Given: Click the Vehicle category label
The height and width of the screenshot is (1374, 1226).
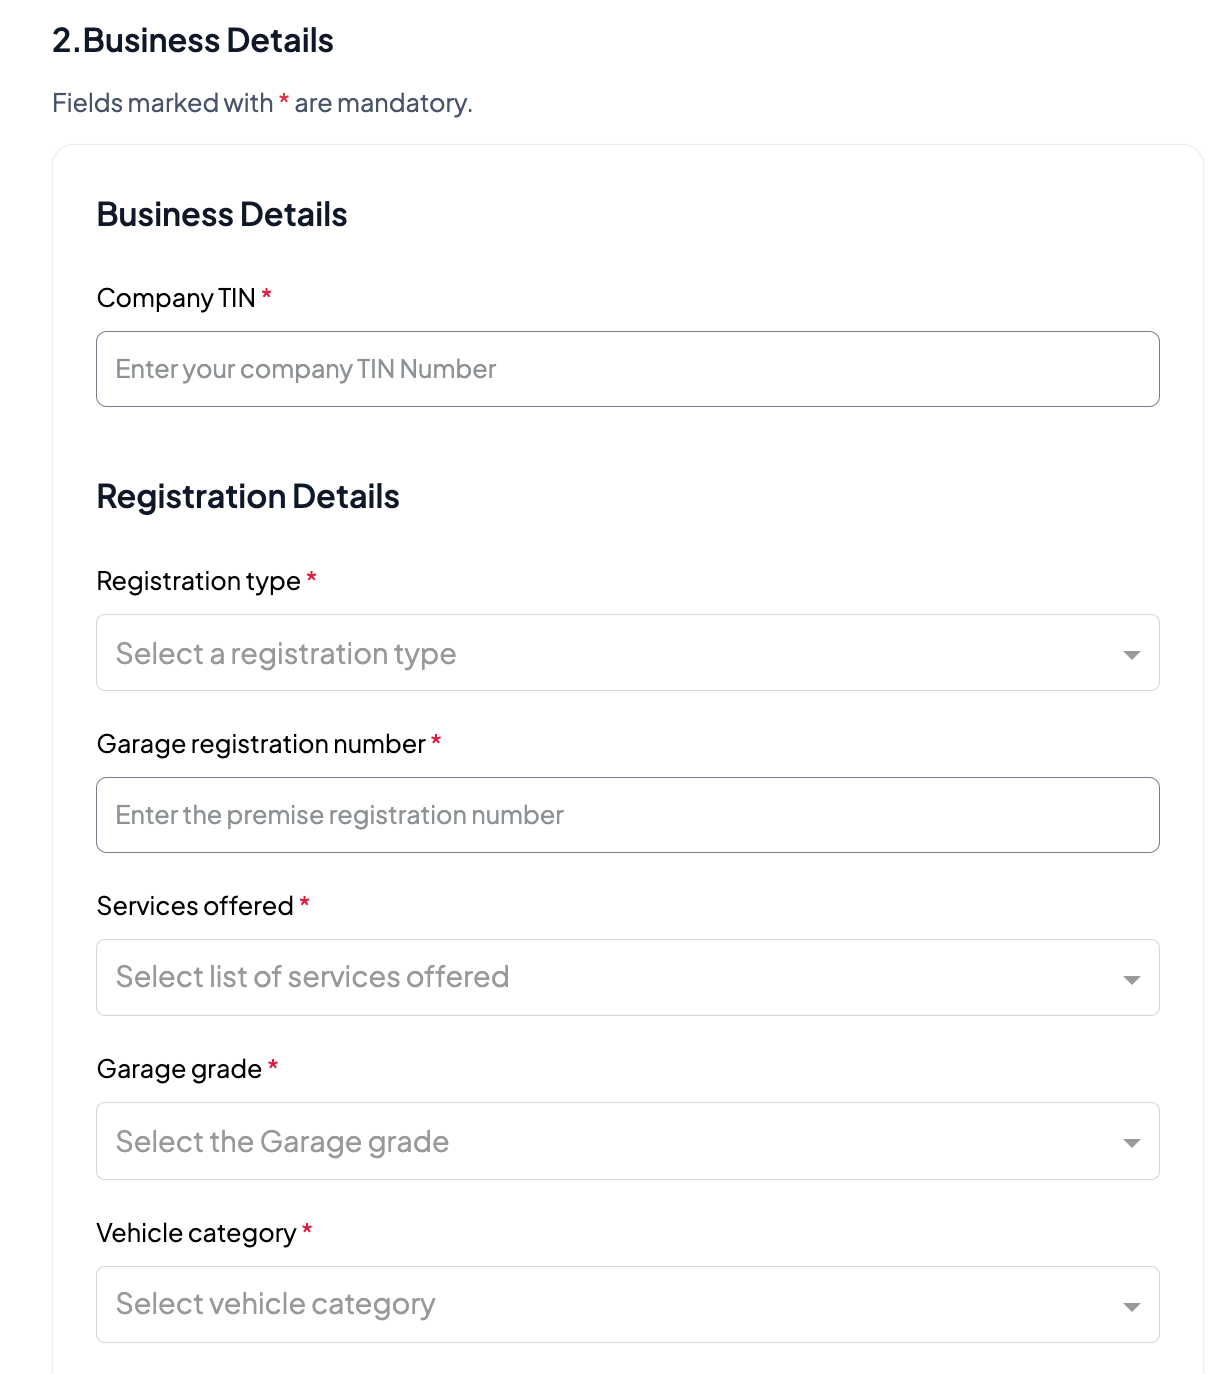Looking at the screenshot, I should [196, 1233].
